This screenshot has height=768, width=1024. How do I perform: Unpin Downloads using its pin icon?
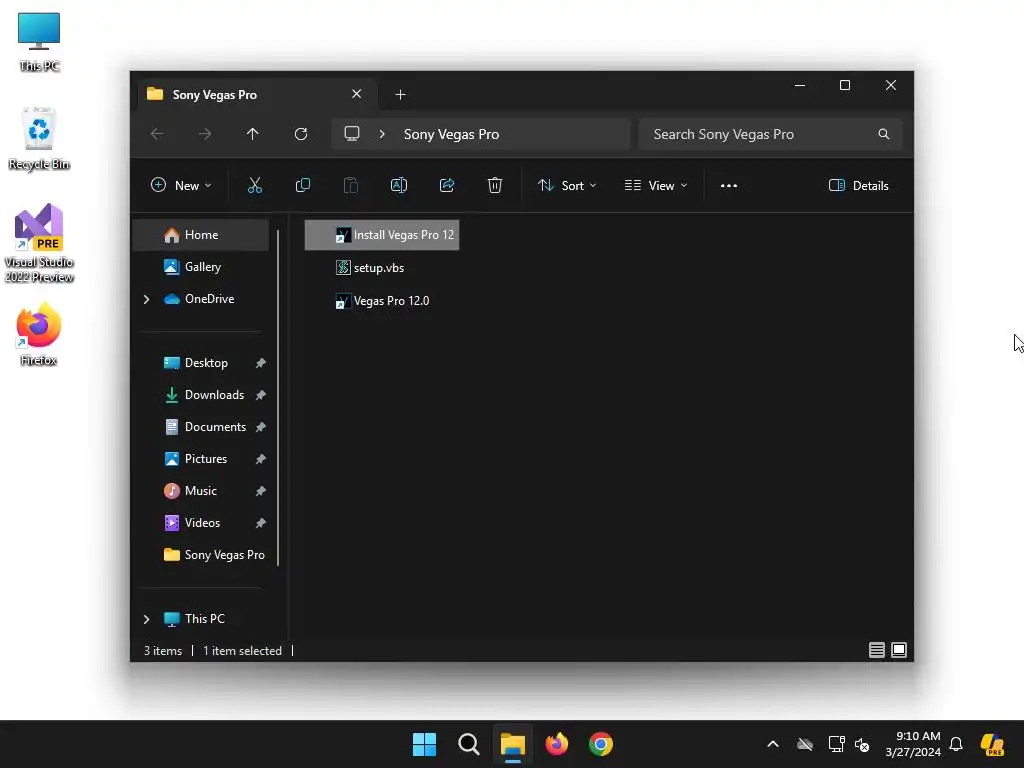point(261,395)
